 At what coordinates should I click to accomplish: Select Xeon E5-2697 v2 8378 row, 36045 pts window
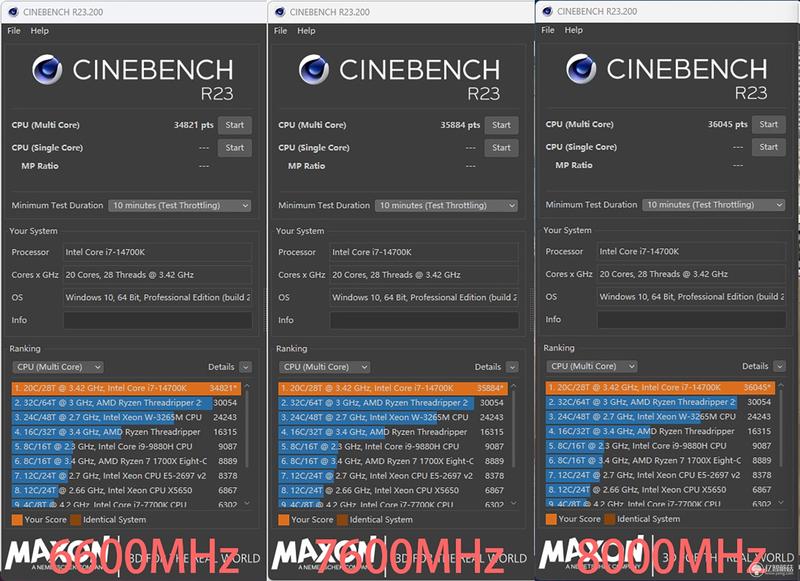click(660, 475)
